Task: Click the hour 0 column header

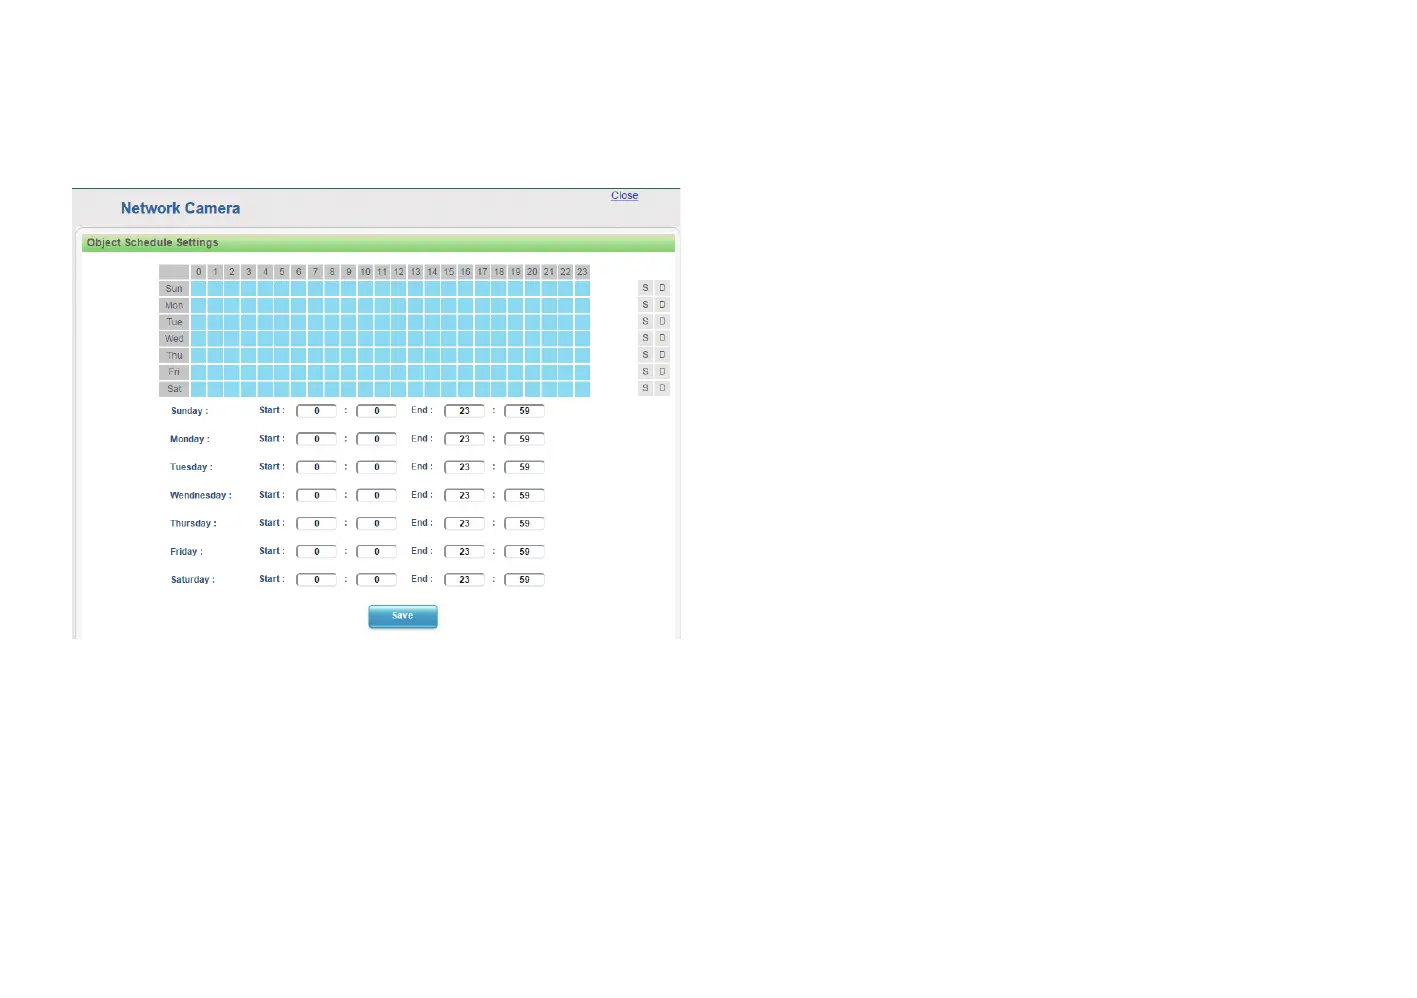Action: point(199,272)
